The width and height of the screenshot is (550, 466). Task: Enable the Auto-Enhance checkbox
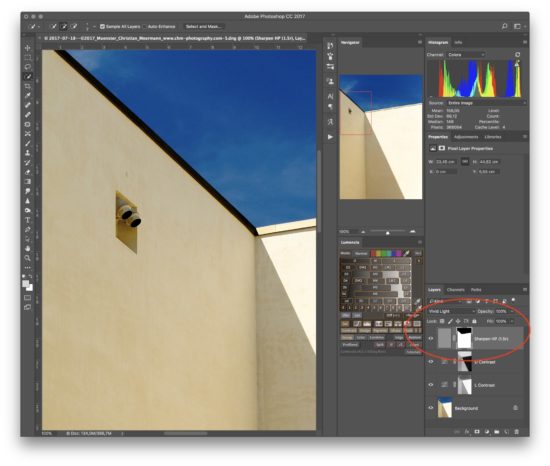click(144, 26)
